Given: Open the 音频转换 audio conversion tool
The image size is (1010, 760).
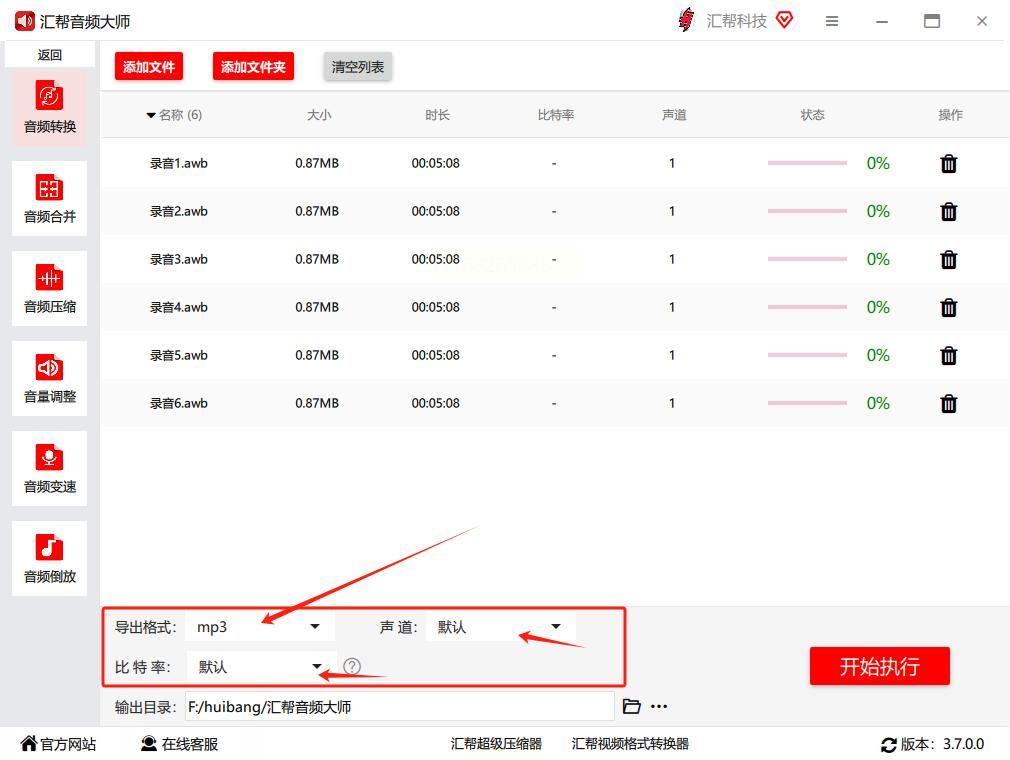Looking at the screenshot, I should pyautogui.click(x=50, y=108).
